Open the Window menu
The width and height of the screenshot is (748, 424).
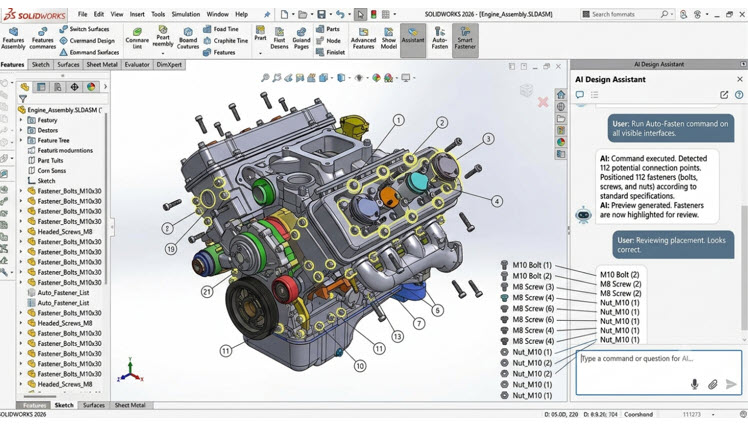(x=218, y=14)
